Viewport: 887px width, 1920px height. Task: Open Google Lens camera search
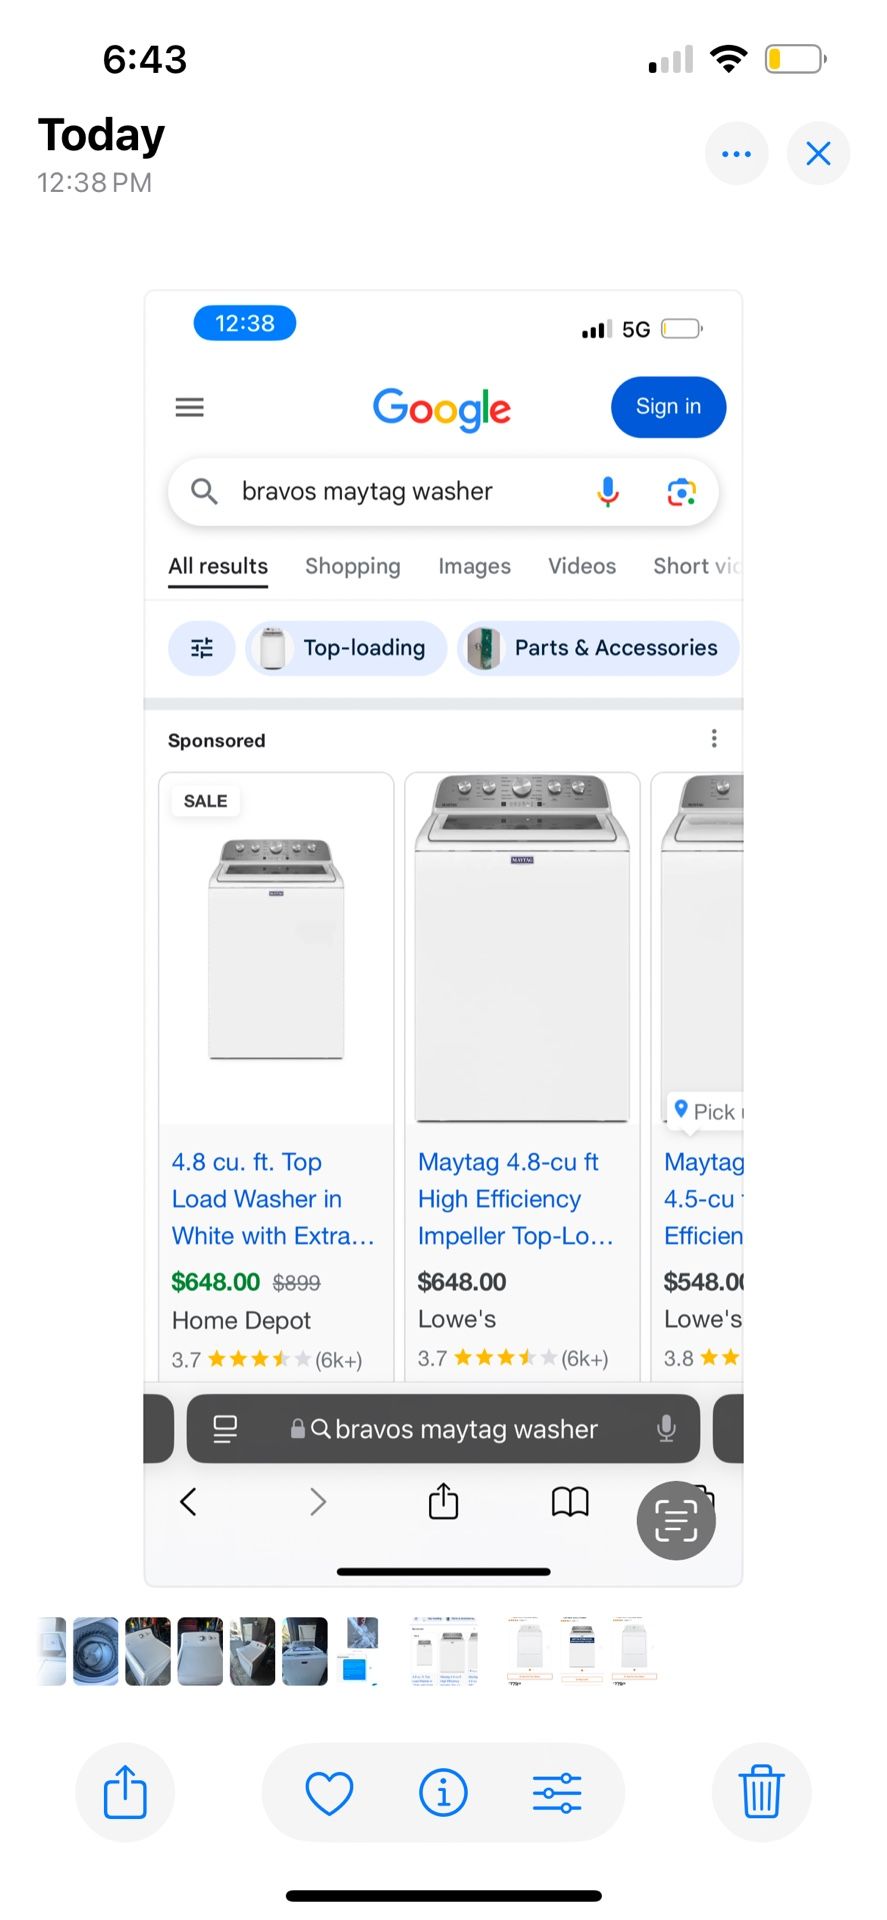(681, 491)
